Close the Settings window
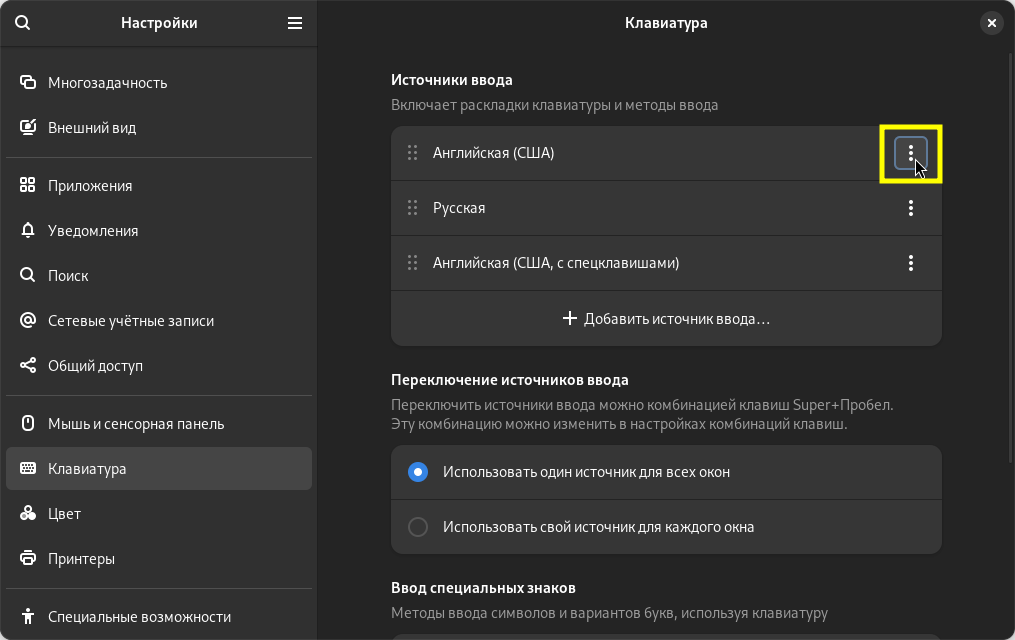Viewport: 1015px width, 640px height. 991,23
